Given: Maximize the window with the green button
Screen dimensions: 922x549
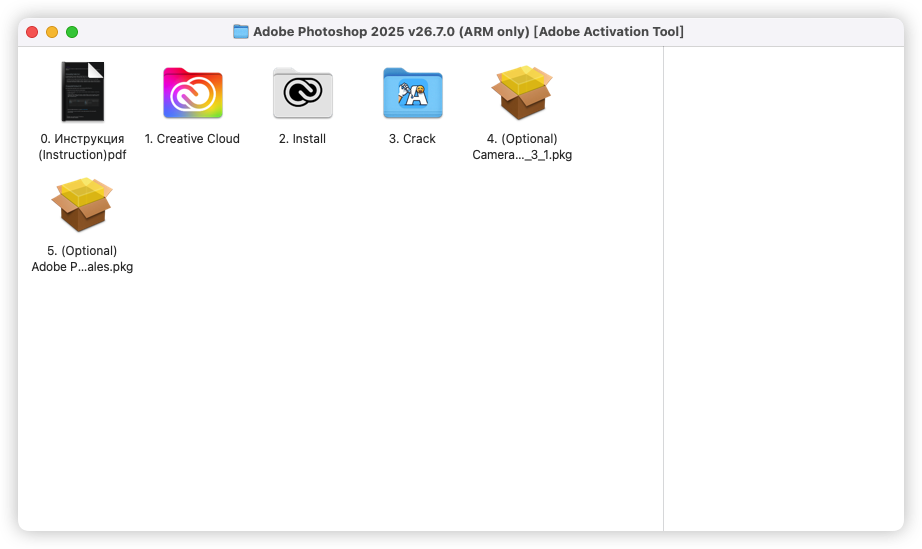Looking at the screenshot, I should (72, 32).
